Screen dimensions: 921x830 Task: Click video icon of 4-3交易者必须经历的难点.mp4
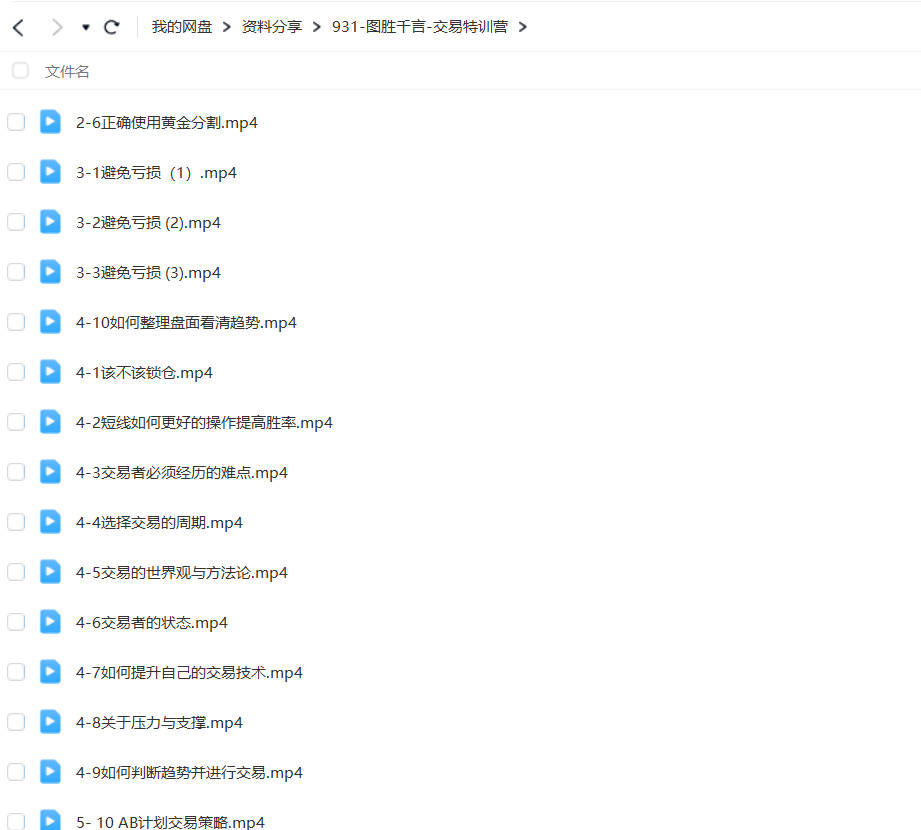point(50,471)
